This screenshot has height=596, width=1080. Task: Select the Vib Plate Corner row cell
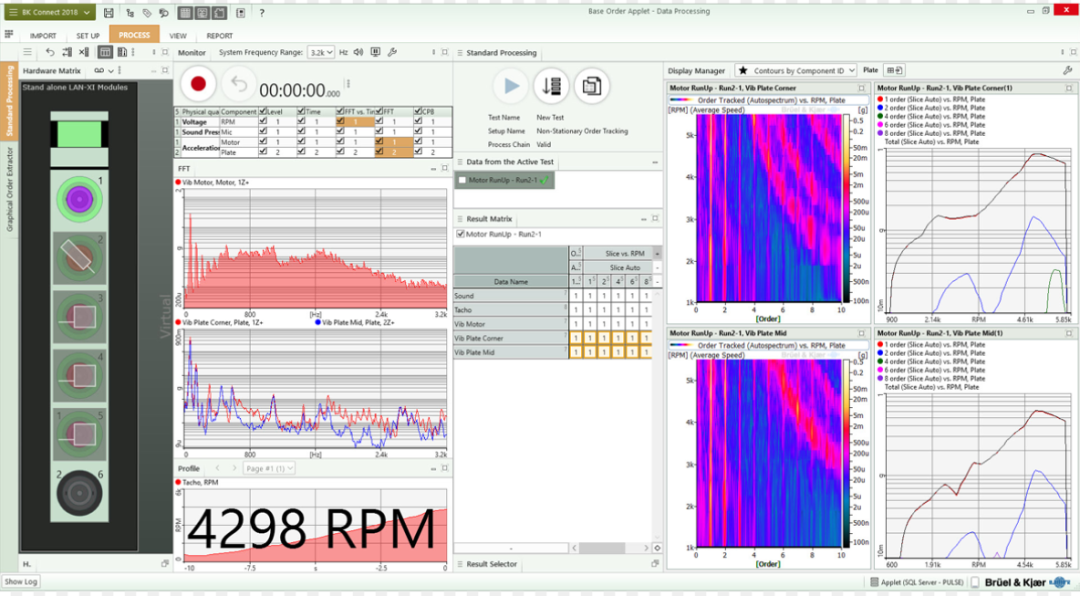point(510,338)
